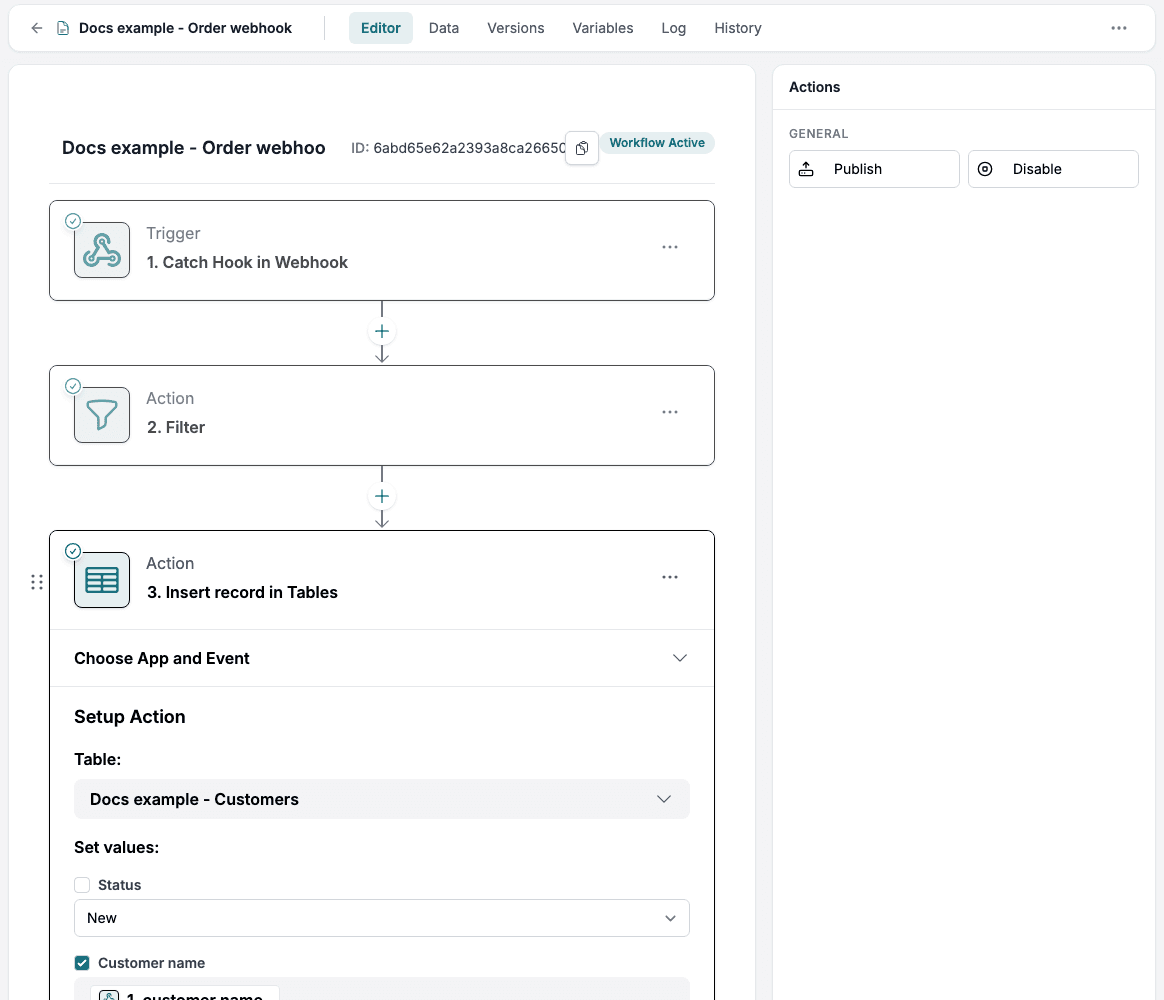1164x1000 pixels.
Task: Open the Log tab
Action: point(673,28)
